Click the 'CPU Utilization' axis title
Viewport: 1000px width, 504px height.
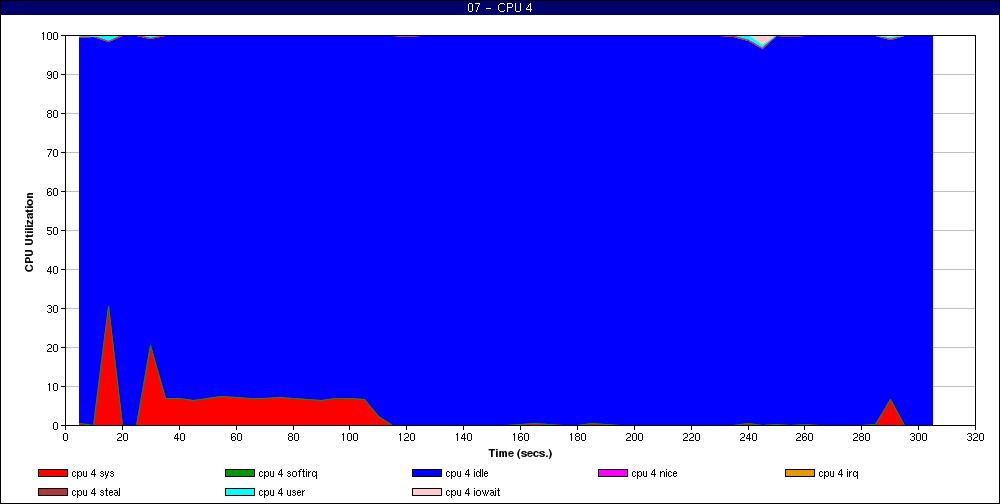(x=29, y=232)
